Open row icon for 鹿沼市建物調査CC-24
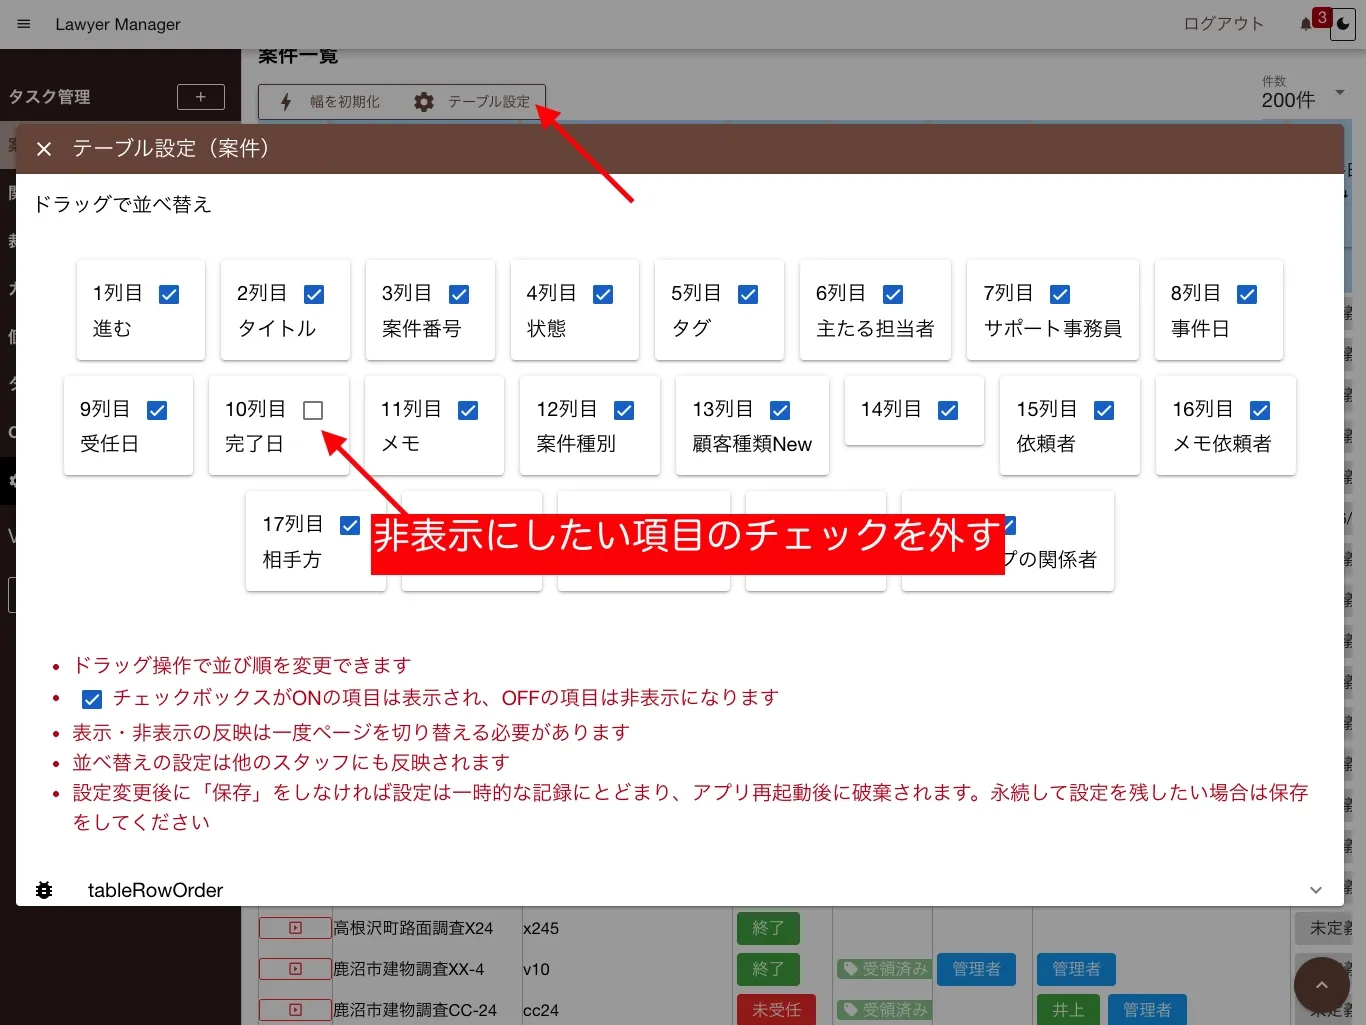Viewport: 1366px width, 1025px height. click(295, 1010)
